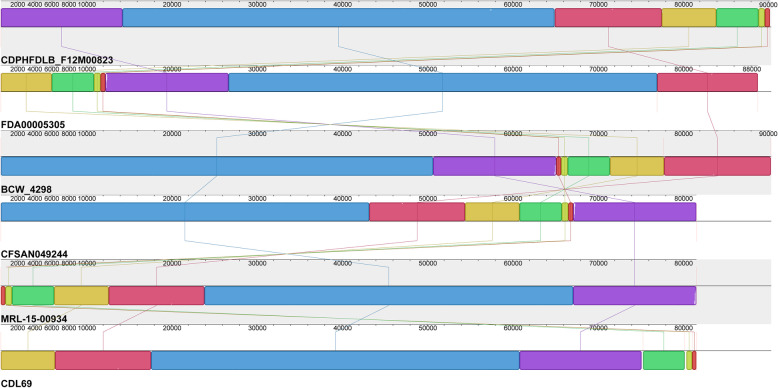Click the pink block ending the FDA00005305 track
The height and width of the screenshot is (388, 778).
click(708, 82)
